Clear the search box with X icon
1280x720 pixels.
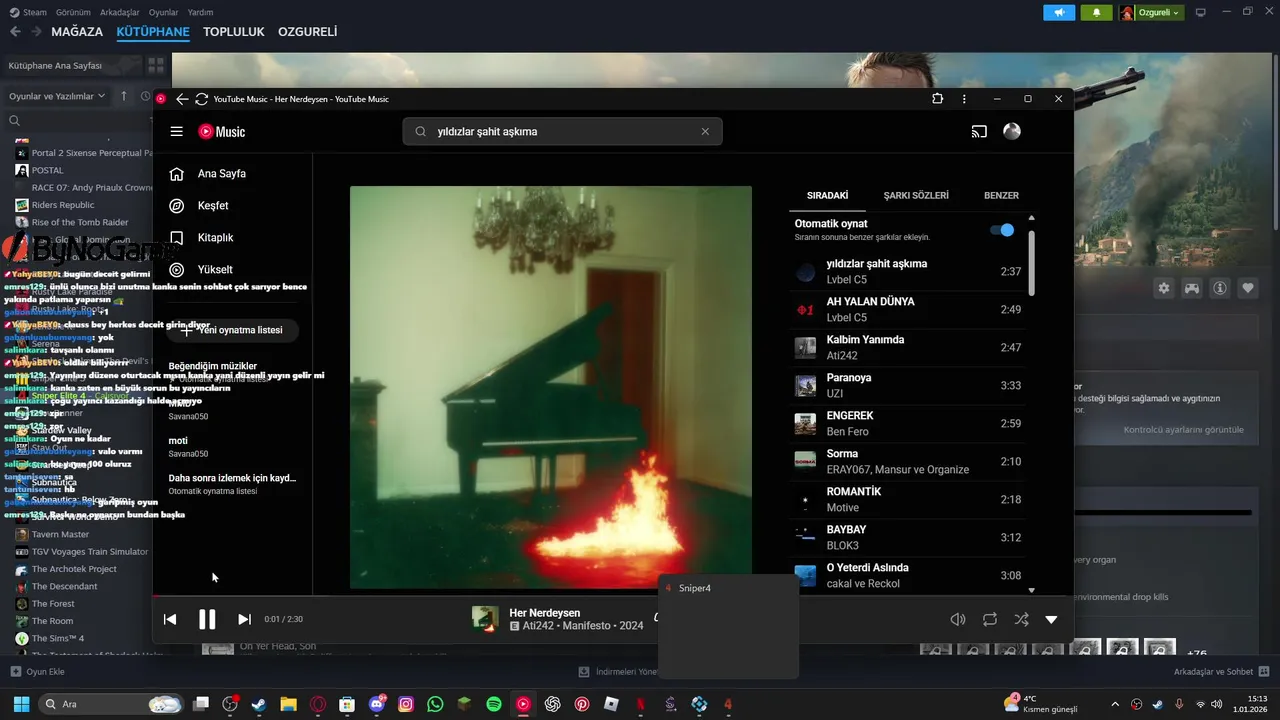tap(705, 131)
